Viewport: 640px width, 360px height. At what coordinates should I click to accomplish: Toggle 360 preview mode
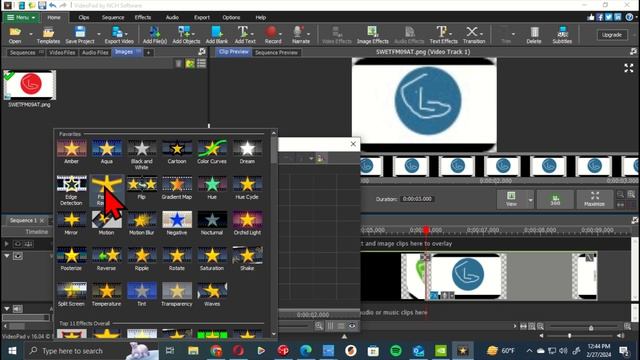[x=555, y=199]
